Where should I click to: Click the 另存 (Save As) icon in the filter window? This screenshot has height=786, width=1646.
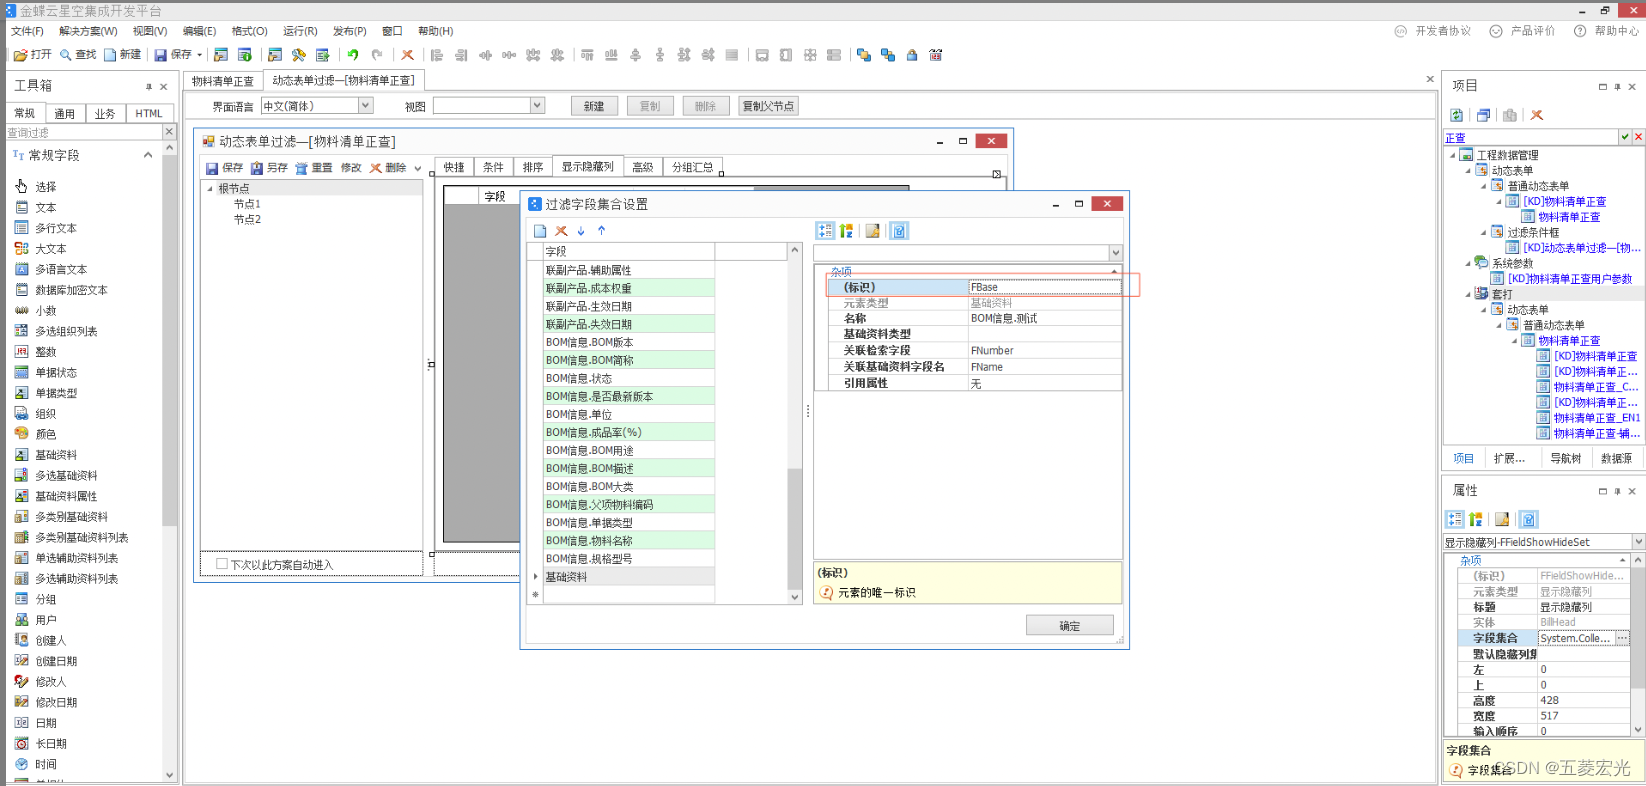tap(257, 168)
